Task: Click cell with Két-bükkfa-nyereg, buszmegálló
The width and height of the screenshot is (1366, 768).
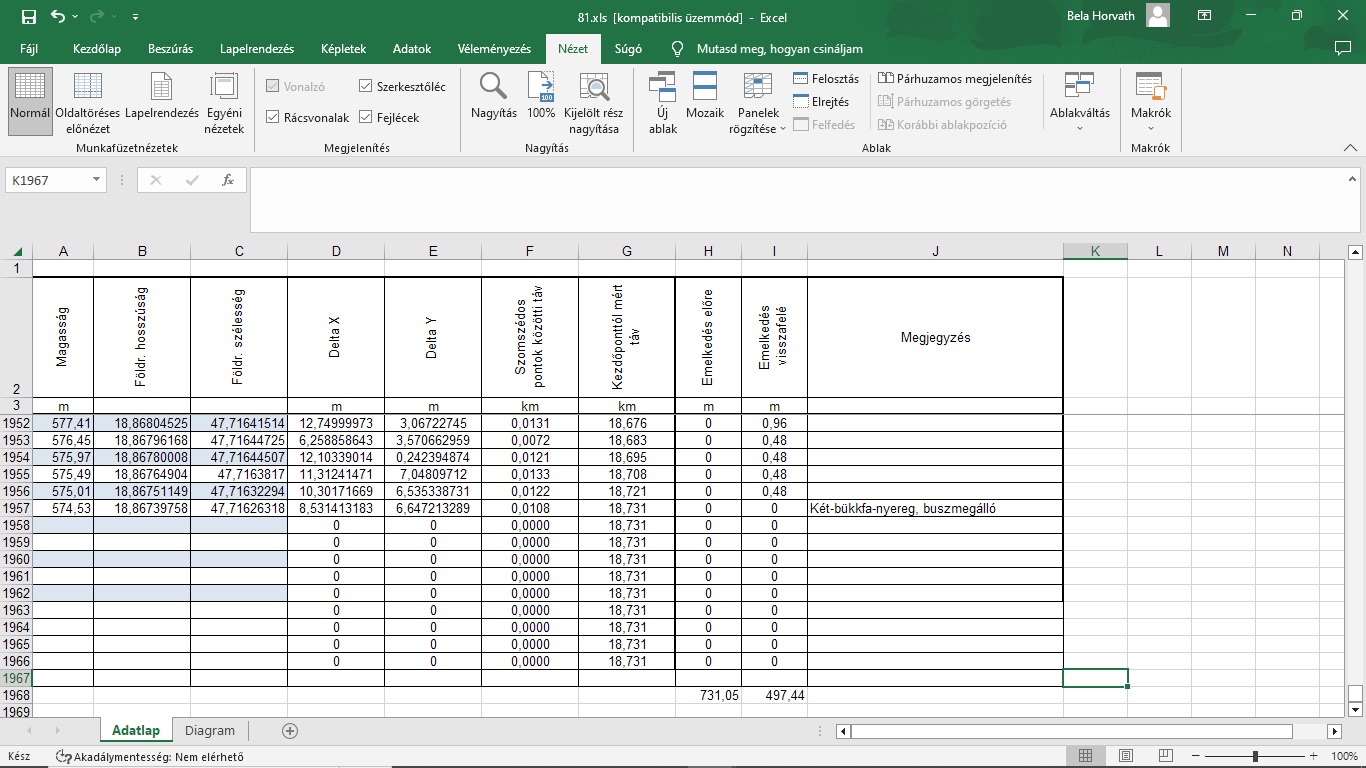Action: (935, 508)
